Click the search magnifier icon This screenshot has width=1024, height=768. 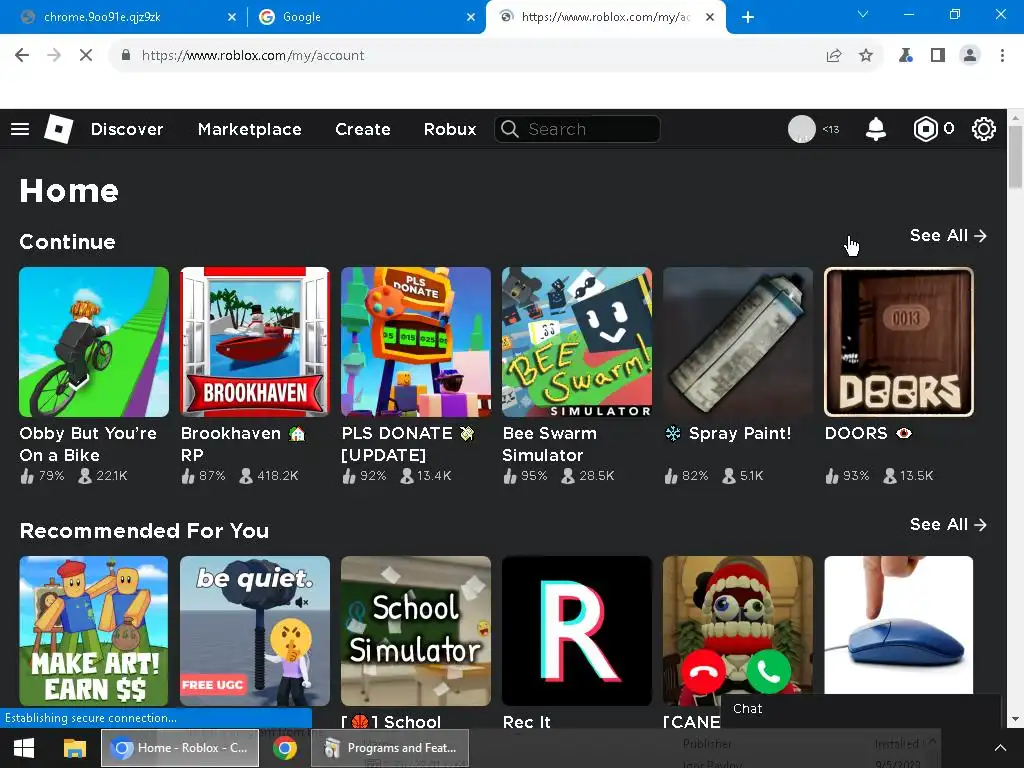[510, 129]
